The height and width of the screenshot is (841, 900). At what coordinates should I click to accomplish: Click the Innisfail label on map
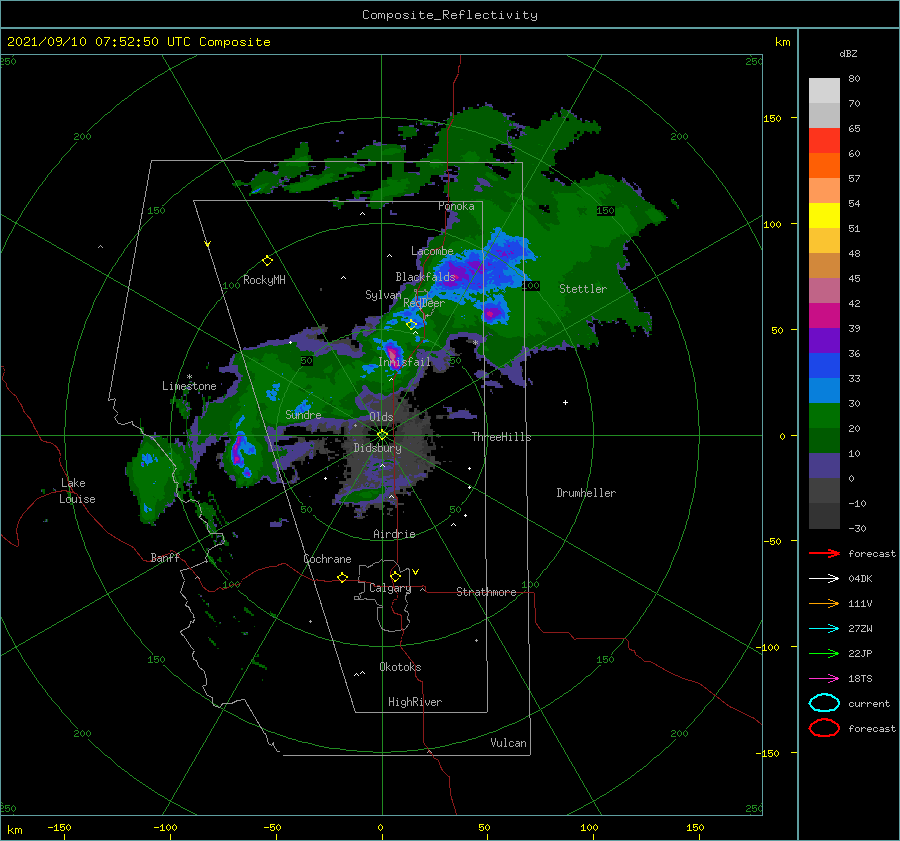[x=404, y=362]
